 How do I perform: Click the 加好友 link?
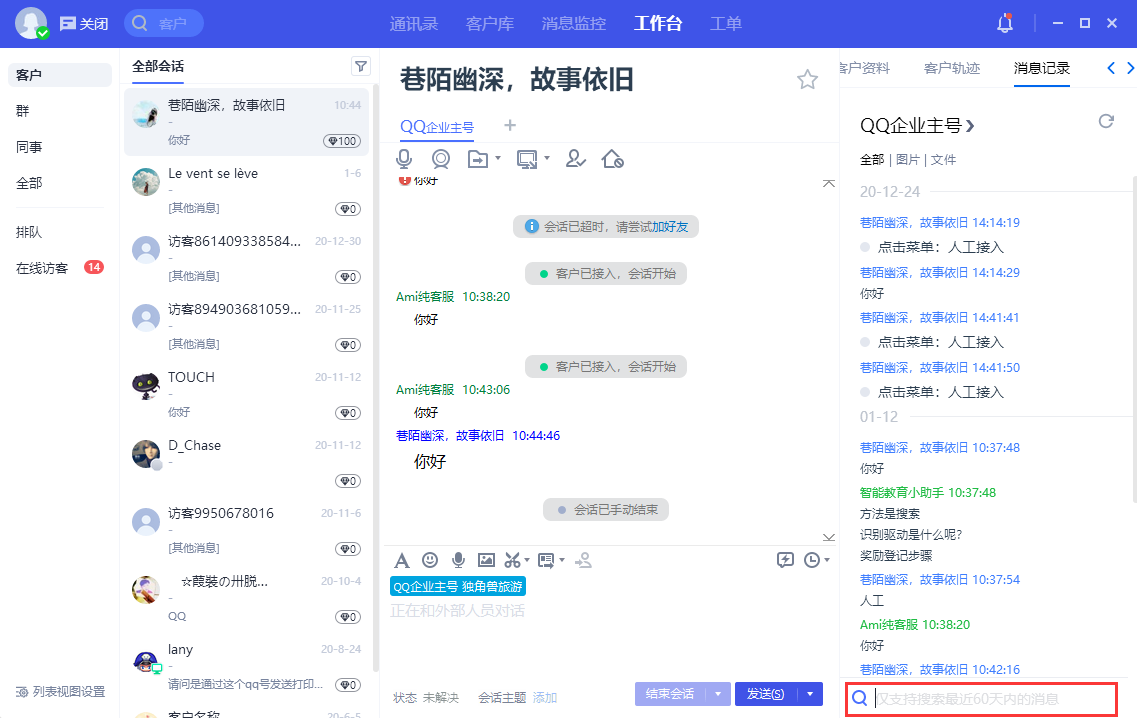pos(669,227)
